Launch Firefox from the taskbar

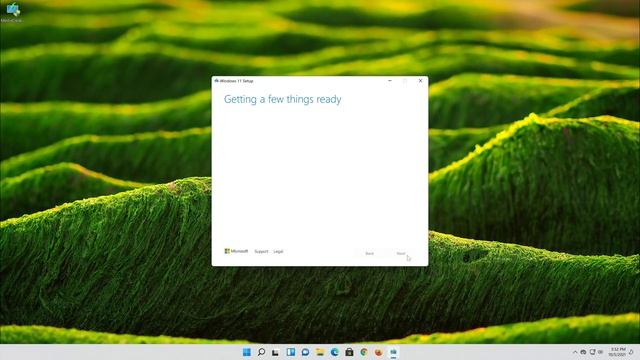click(378, 352)
